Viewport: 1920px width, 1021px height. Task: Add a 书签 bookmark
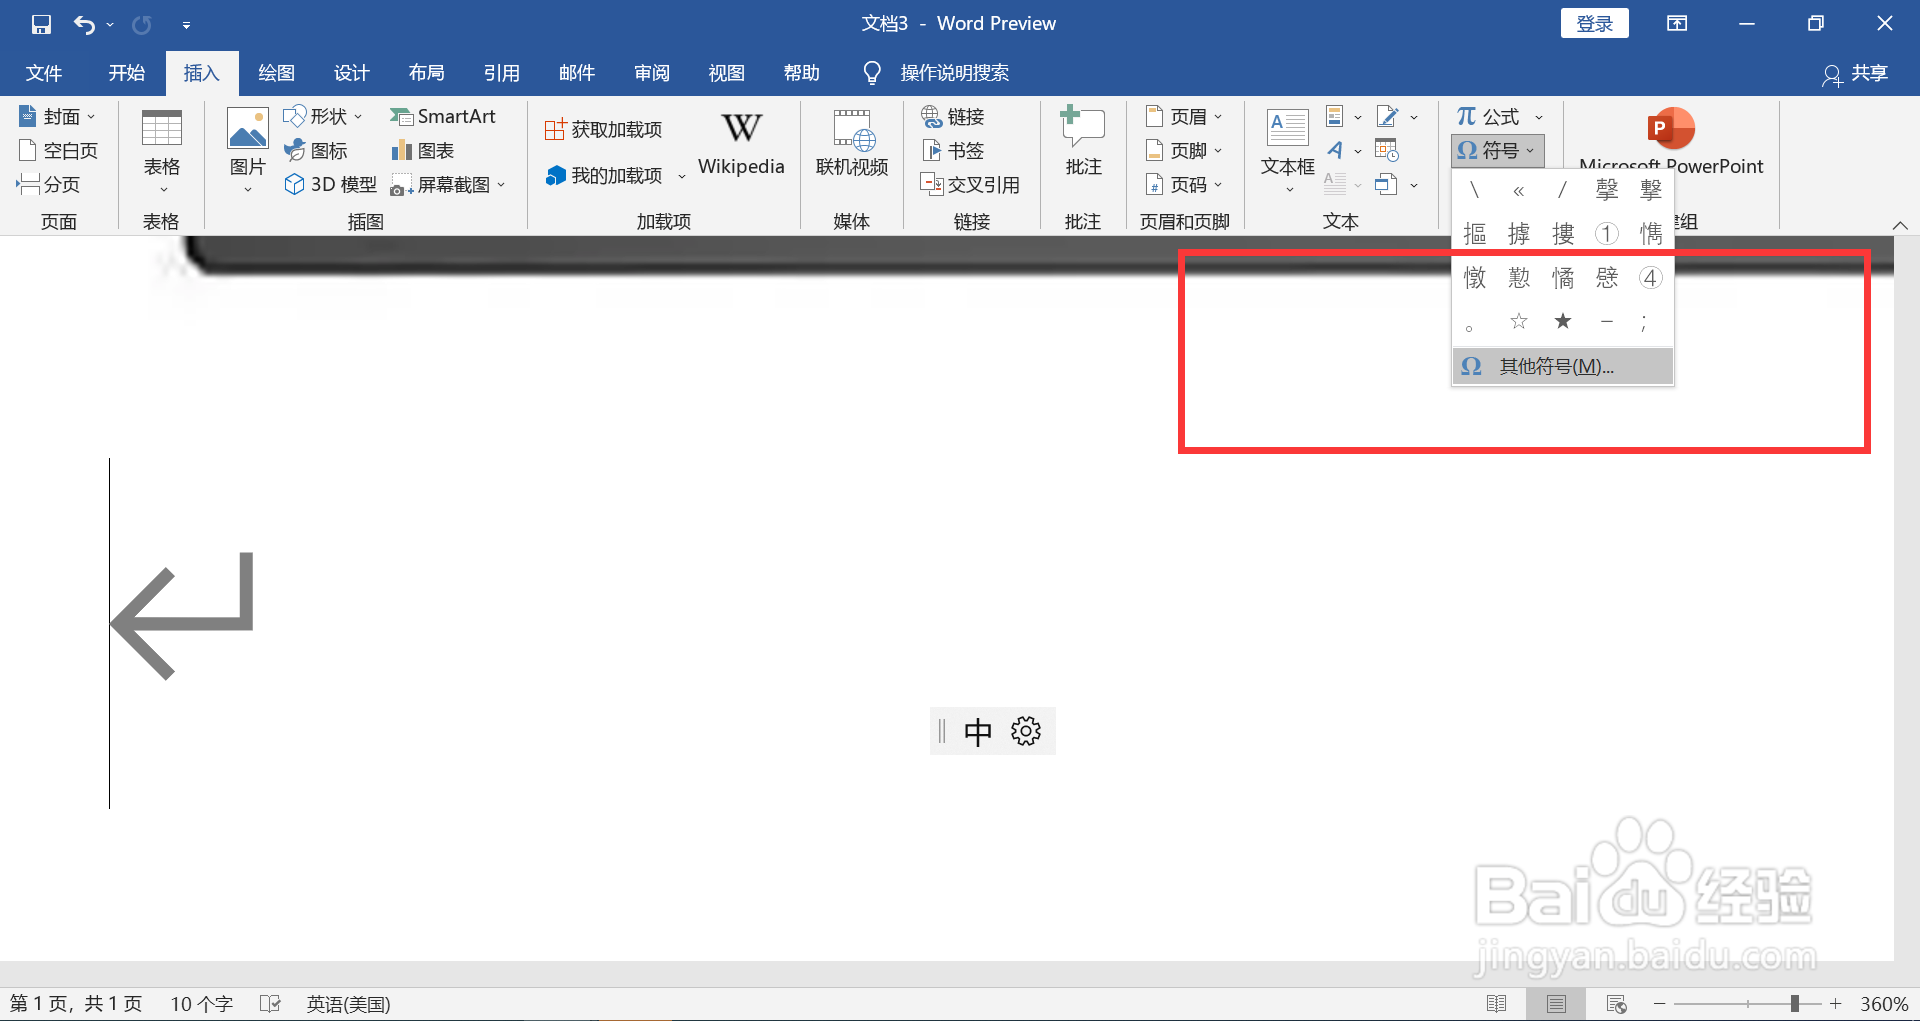tap(953, 150)
